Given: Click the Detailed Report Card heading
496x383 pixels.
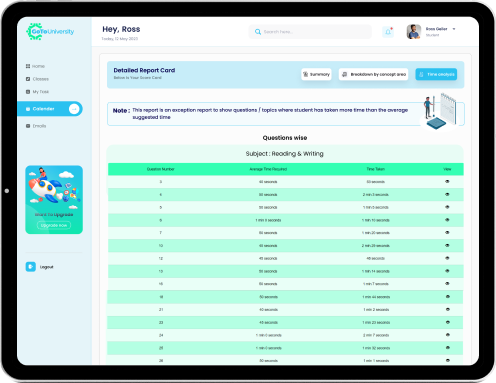Looking at the screenshot, I should pos(144,70).
